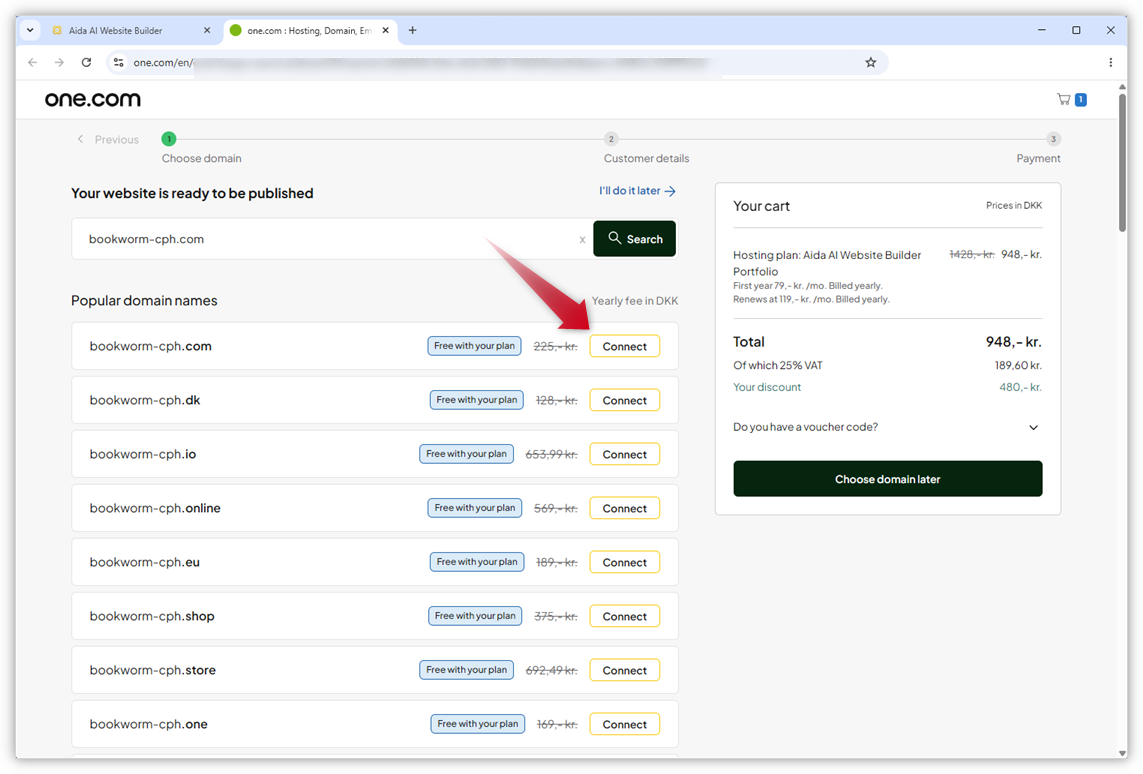1143x774 pixels.
Task: Click the page vertical scrollbar
Action: point(1122,165)
